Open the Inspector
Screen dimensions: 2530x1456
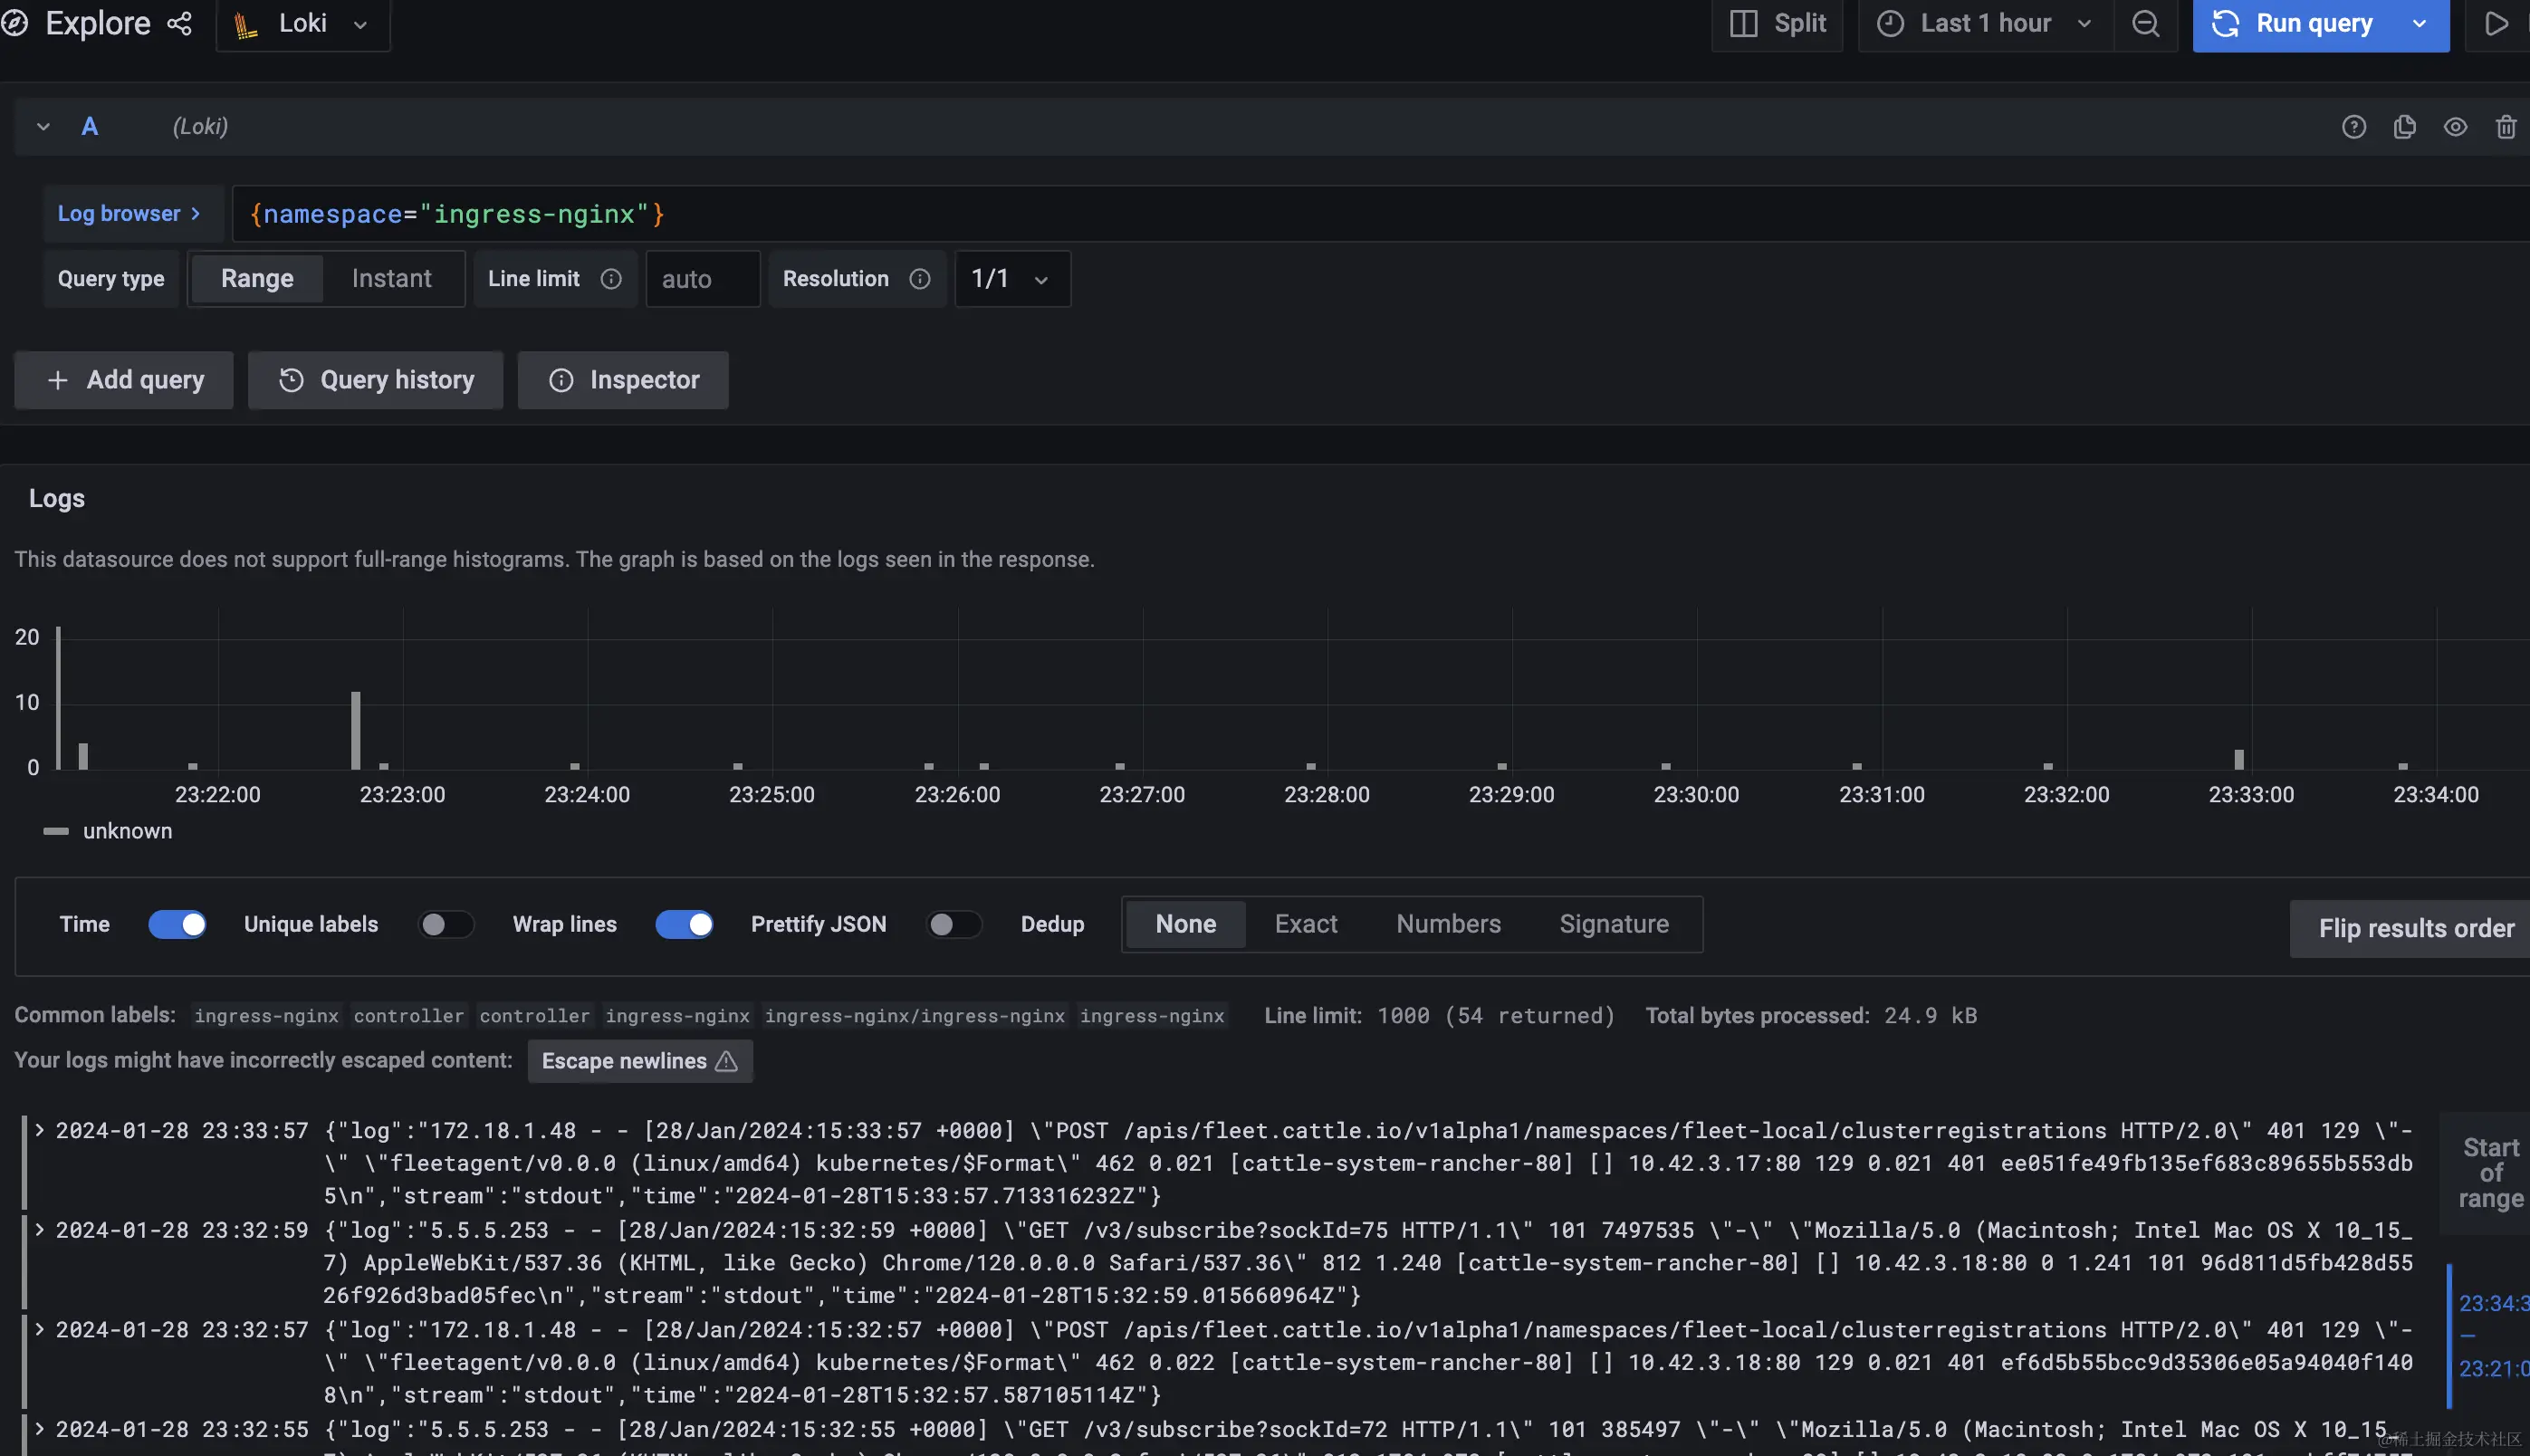coord(623,380)
